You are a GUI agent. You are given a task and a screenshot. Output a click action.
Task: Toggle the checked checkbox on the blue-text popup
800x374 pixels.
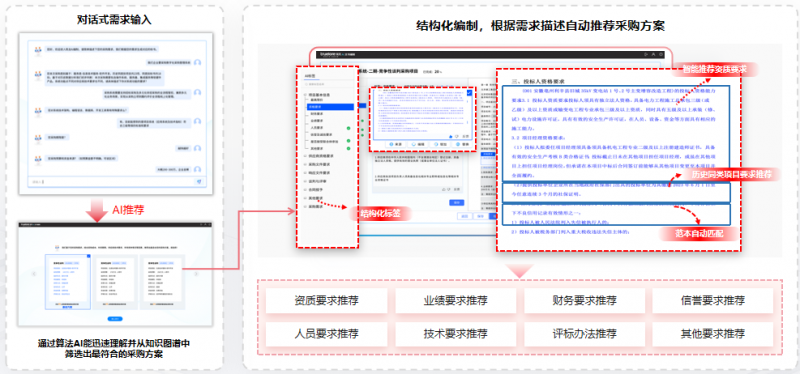(469, 93)
